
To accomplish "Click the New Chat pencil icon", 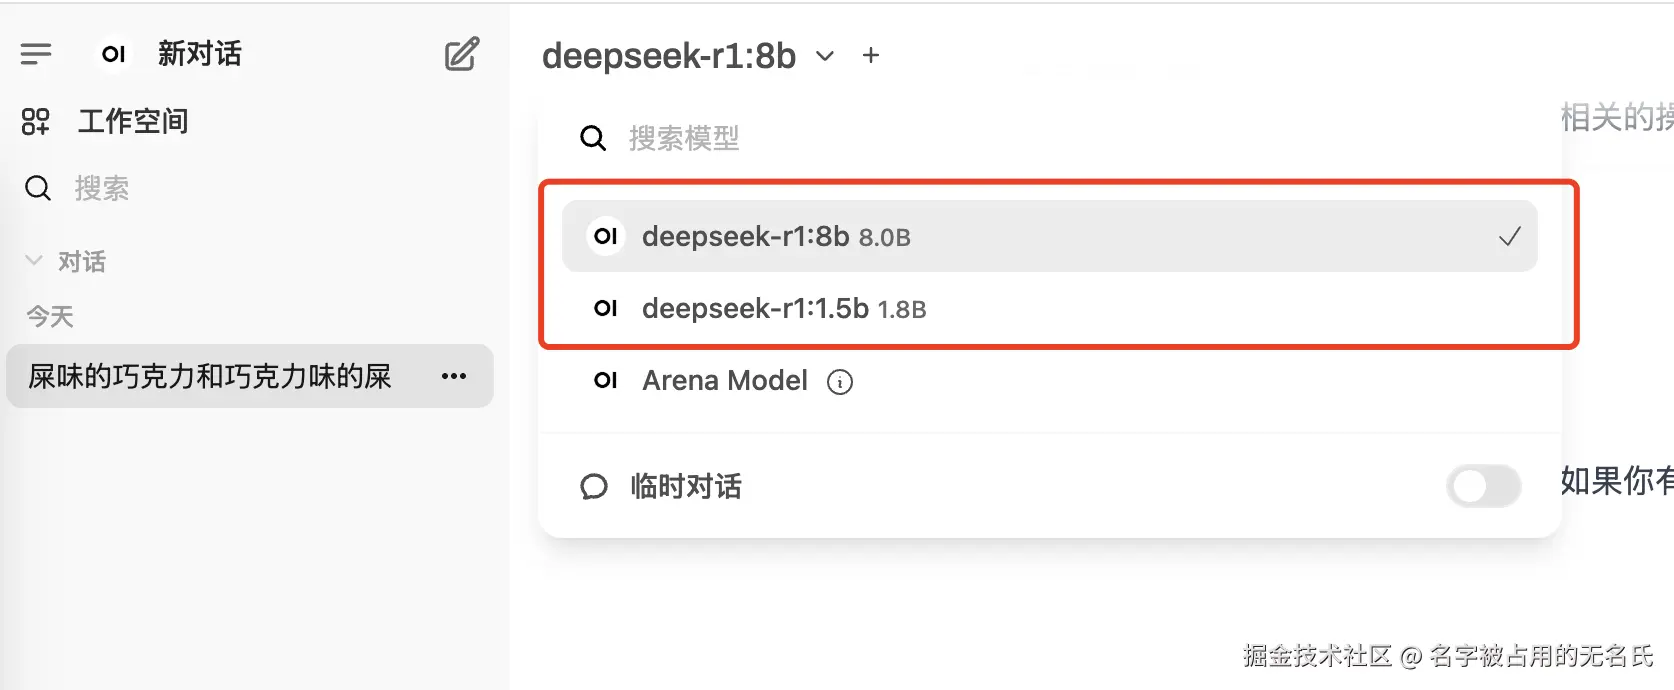I will pos(461,55).
